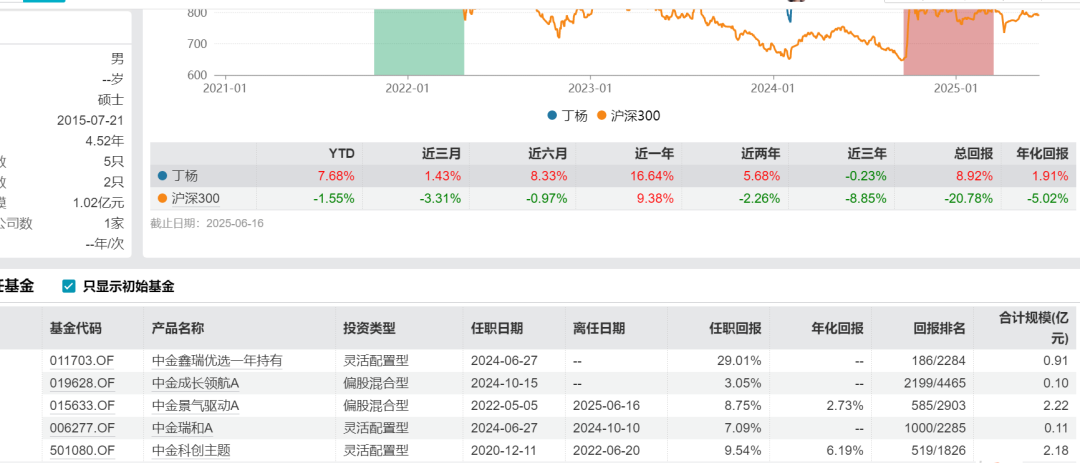This screenshot has width=1080, height=463.
Task: Open fund code 501080.OF
Action: click(82, 449)
